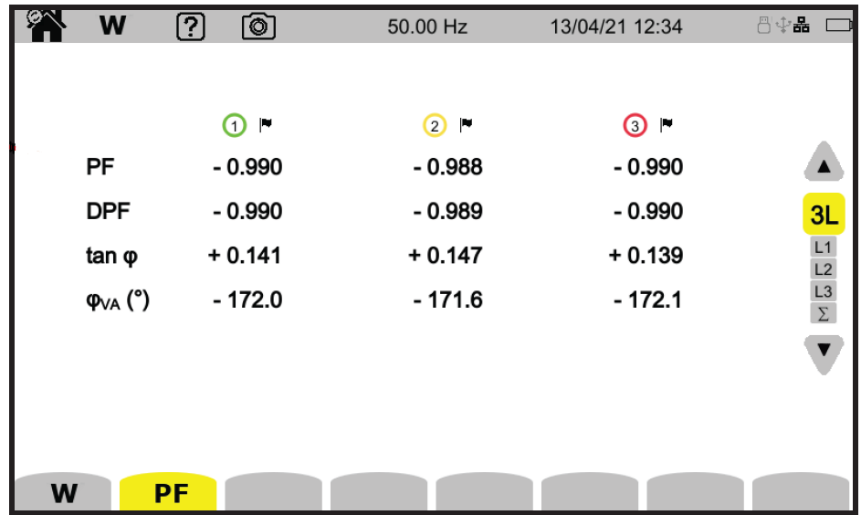Click the battery status icon
This screenshot has width=861, height=515.
pyautogui.click(x=838, y=27)
